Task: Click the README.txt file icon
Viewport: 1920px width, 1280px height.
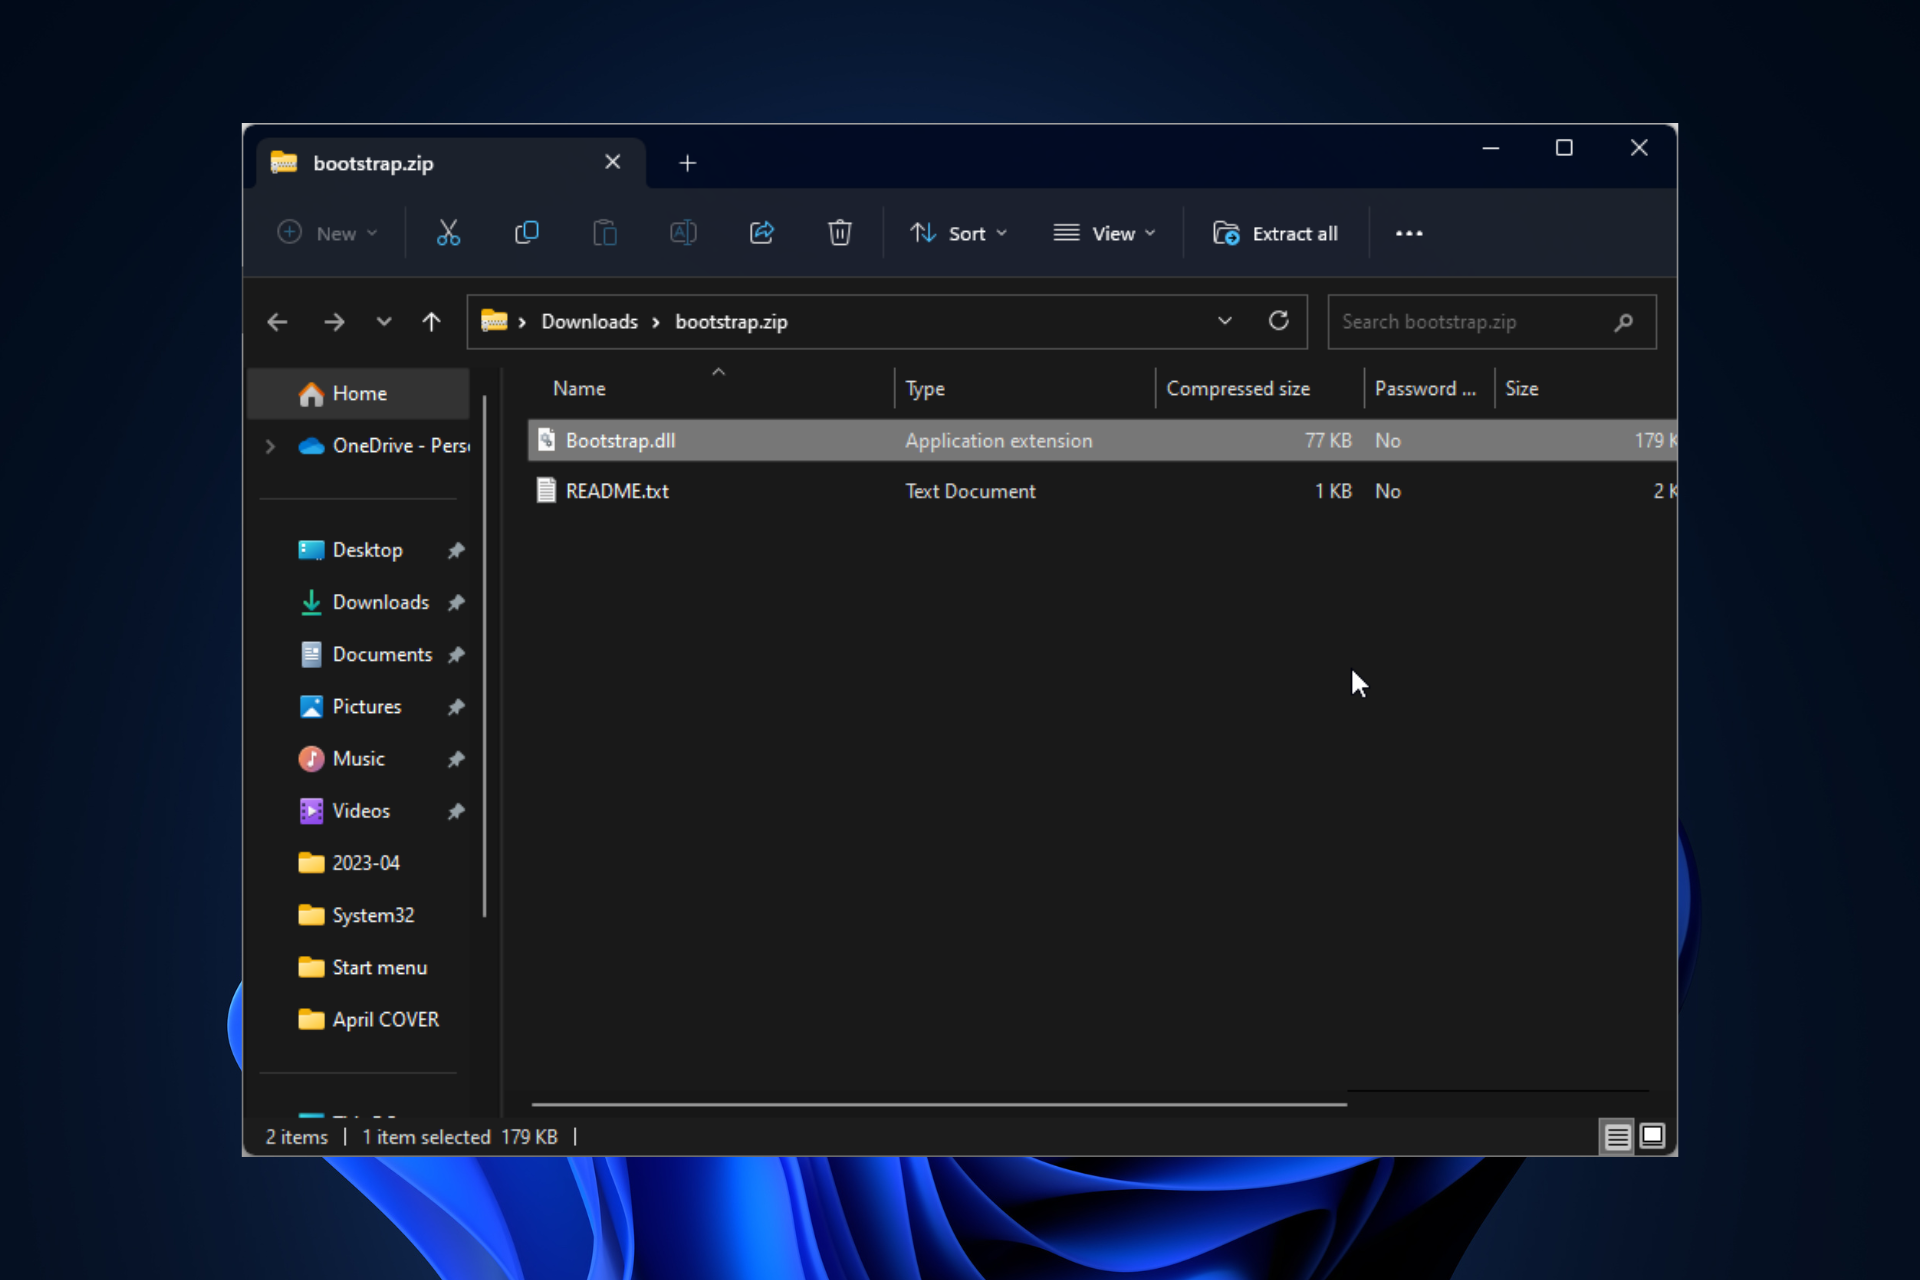Action: click(x=546, y=491)
